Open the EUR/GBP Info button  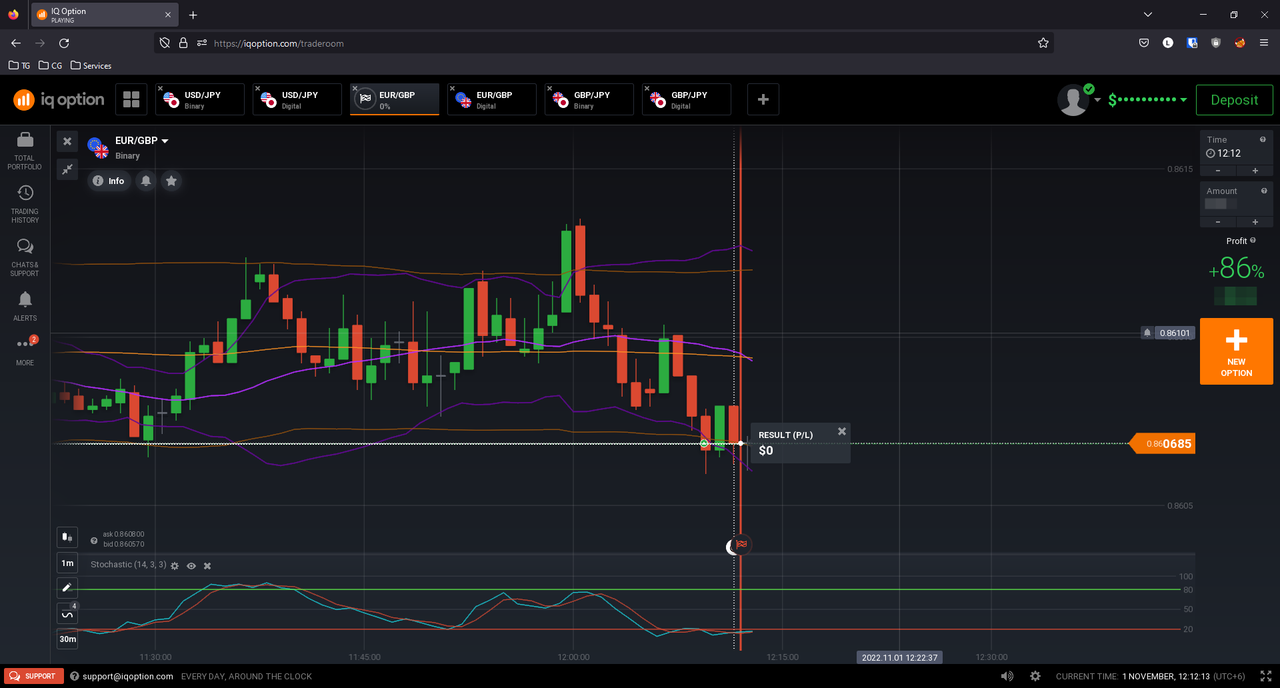[108, 181]
